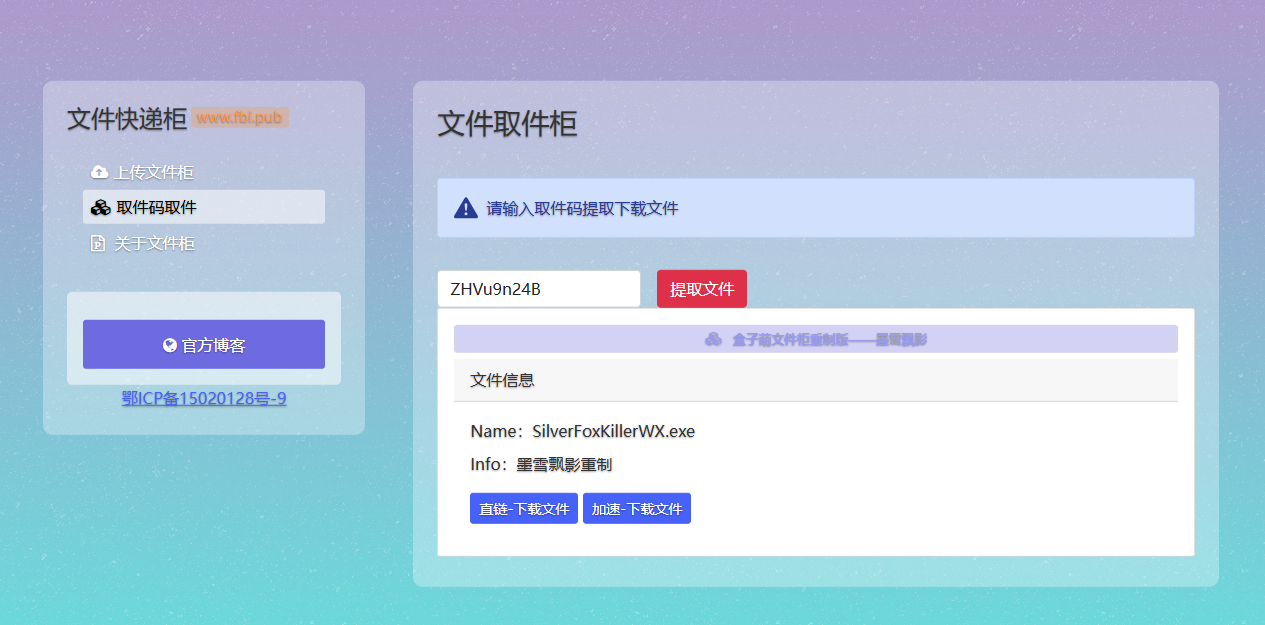Download via 直链-下载文件 button
The width and height of the screenshot is (1265, 625).
tap(523, 509)
